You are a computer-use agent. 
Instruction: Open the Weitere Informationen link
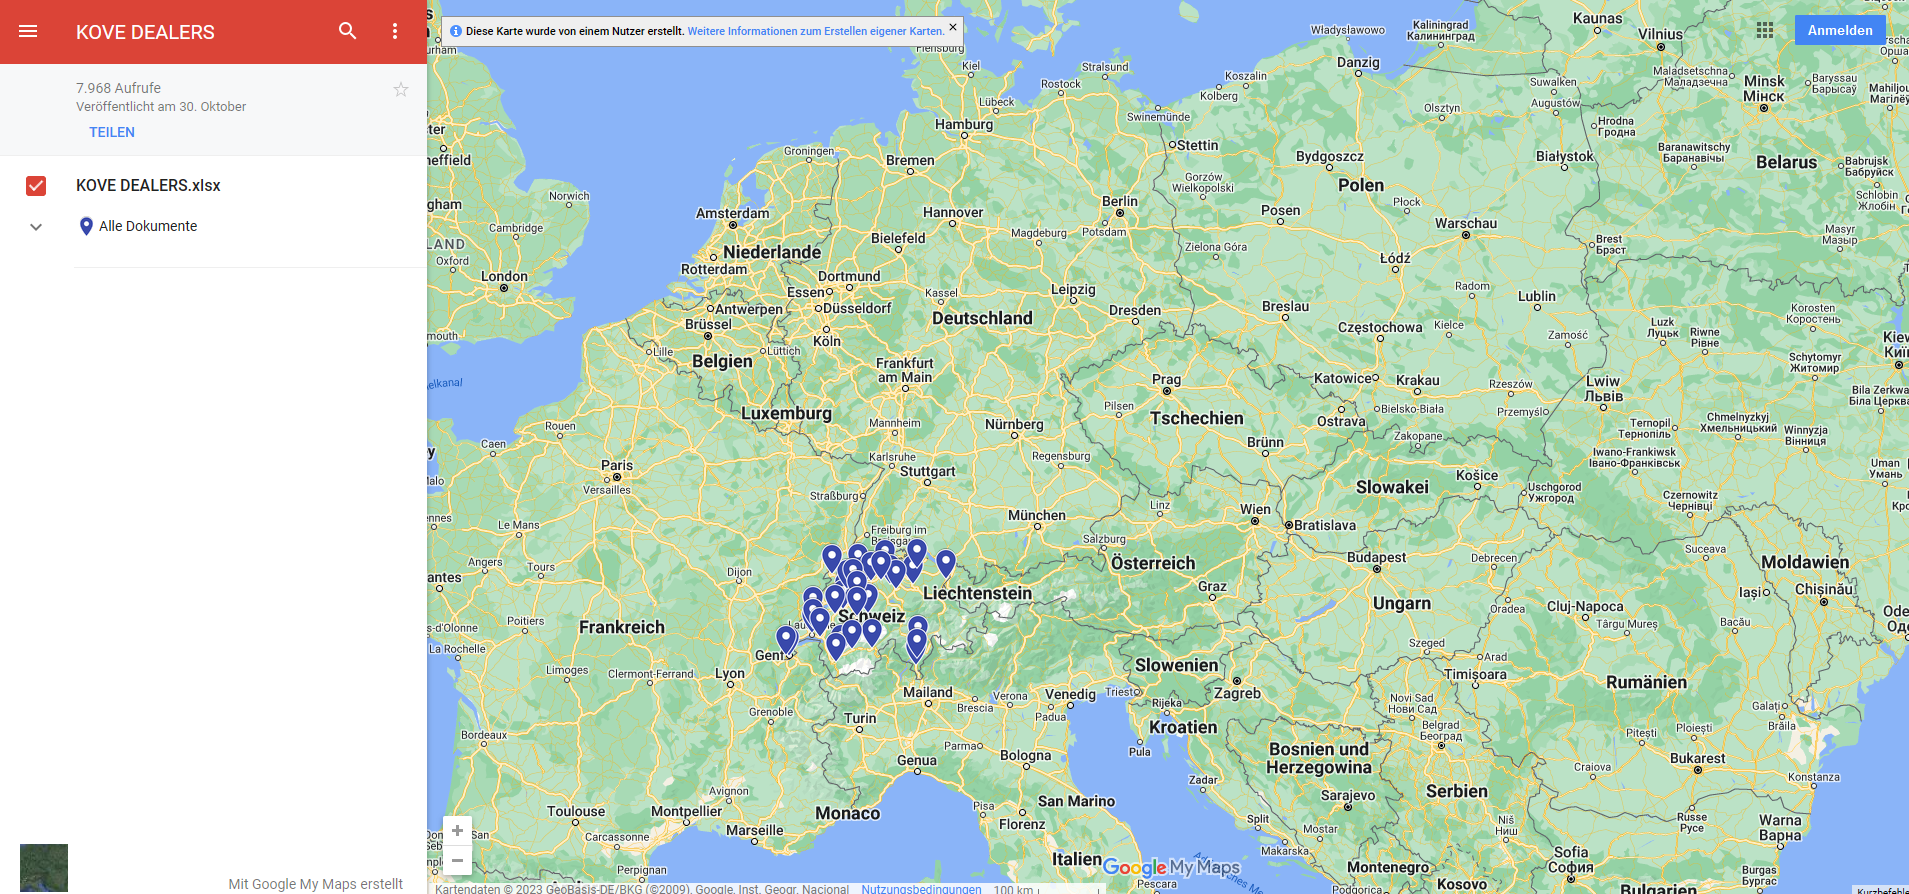pyautogui.click(x=815, y=31)
